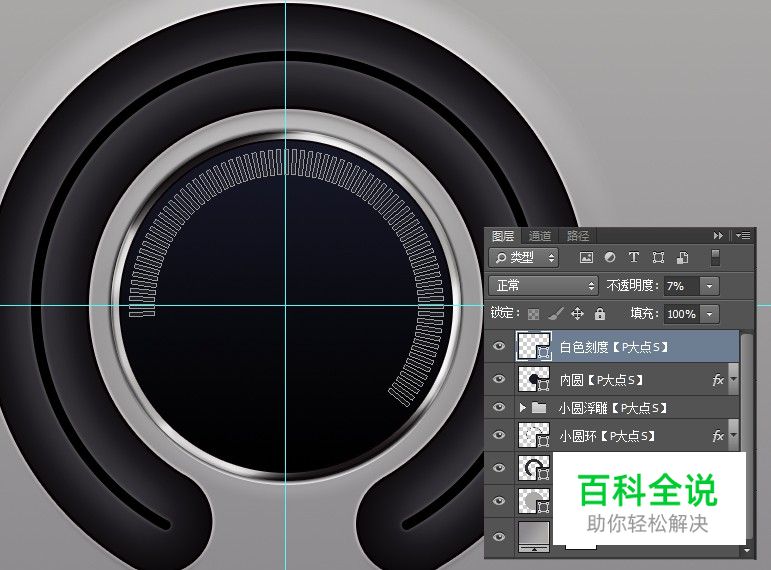
Task: Enable lock position icon
Action: coord(577,314)
